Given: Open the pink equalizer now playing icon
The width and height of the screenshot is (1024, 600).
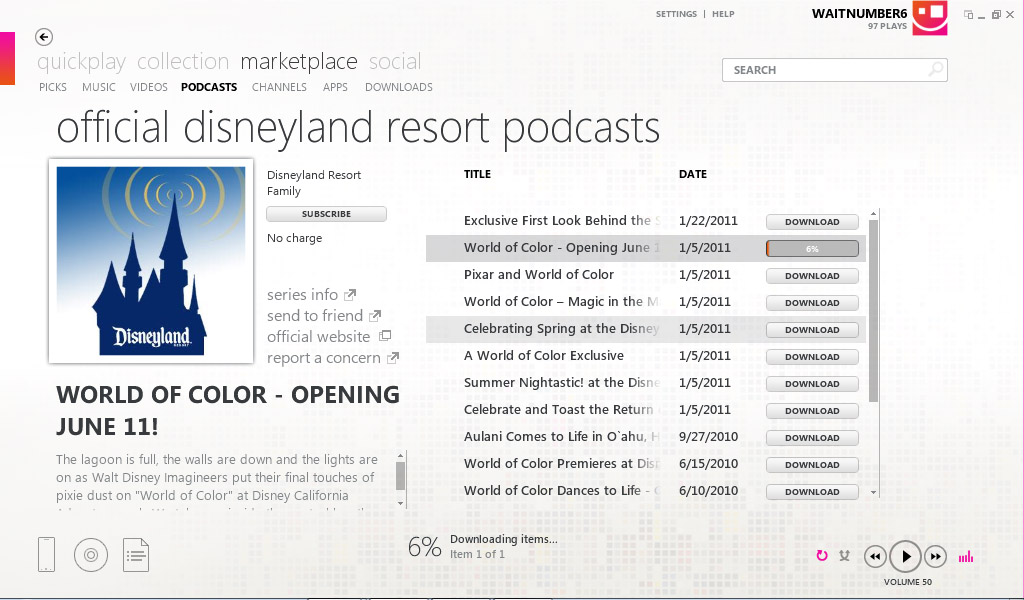Looking at the screenshot, I should point(966,556).
